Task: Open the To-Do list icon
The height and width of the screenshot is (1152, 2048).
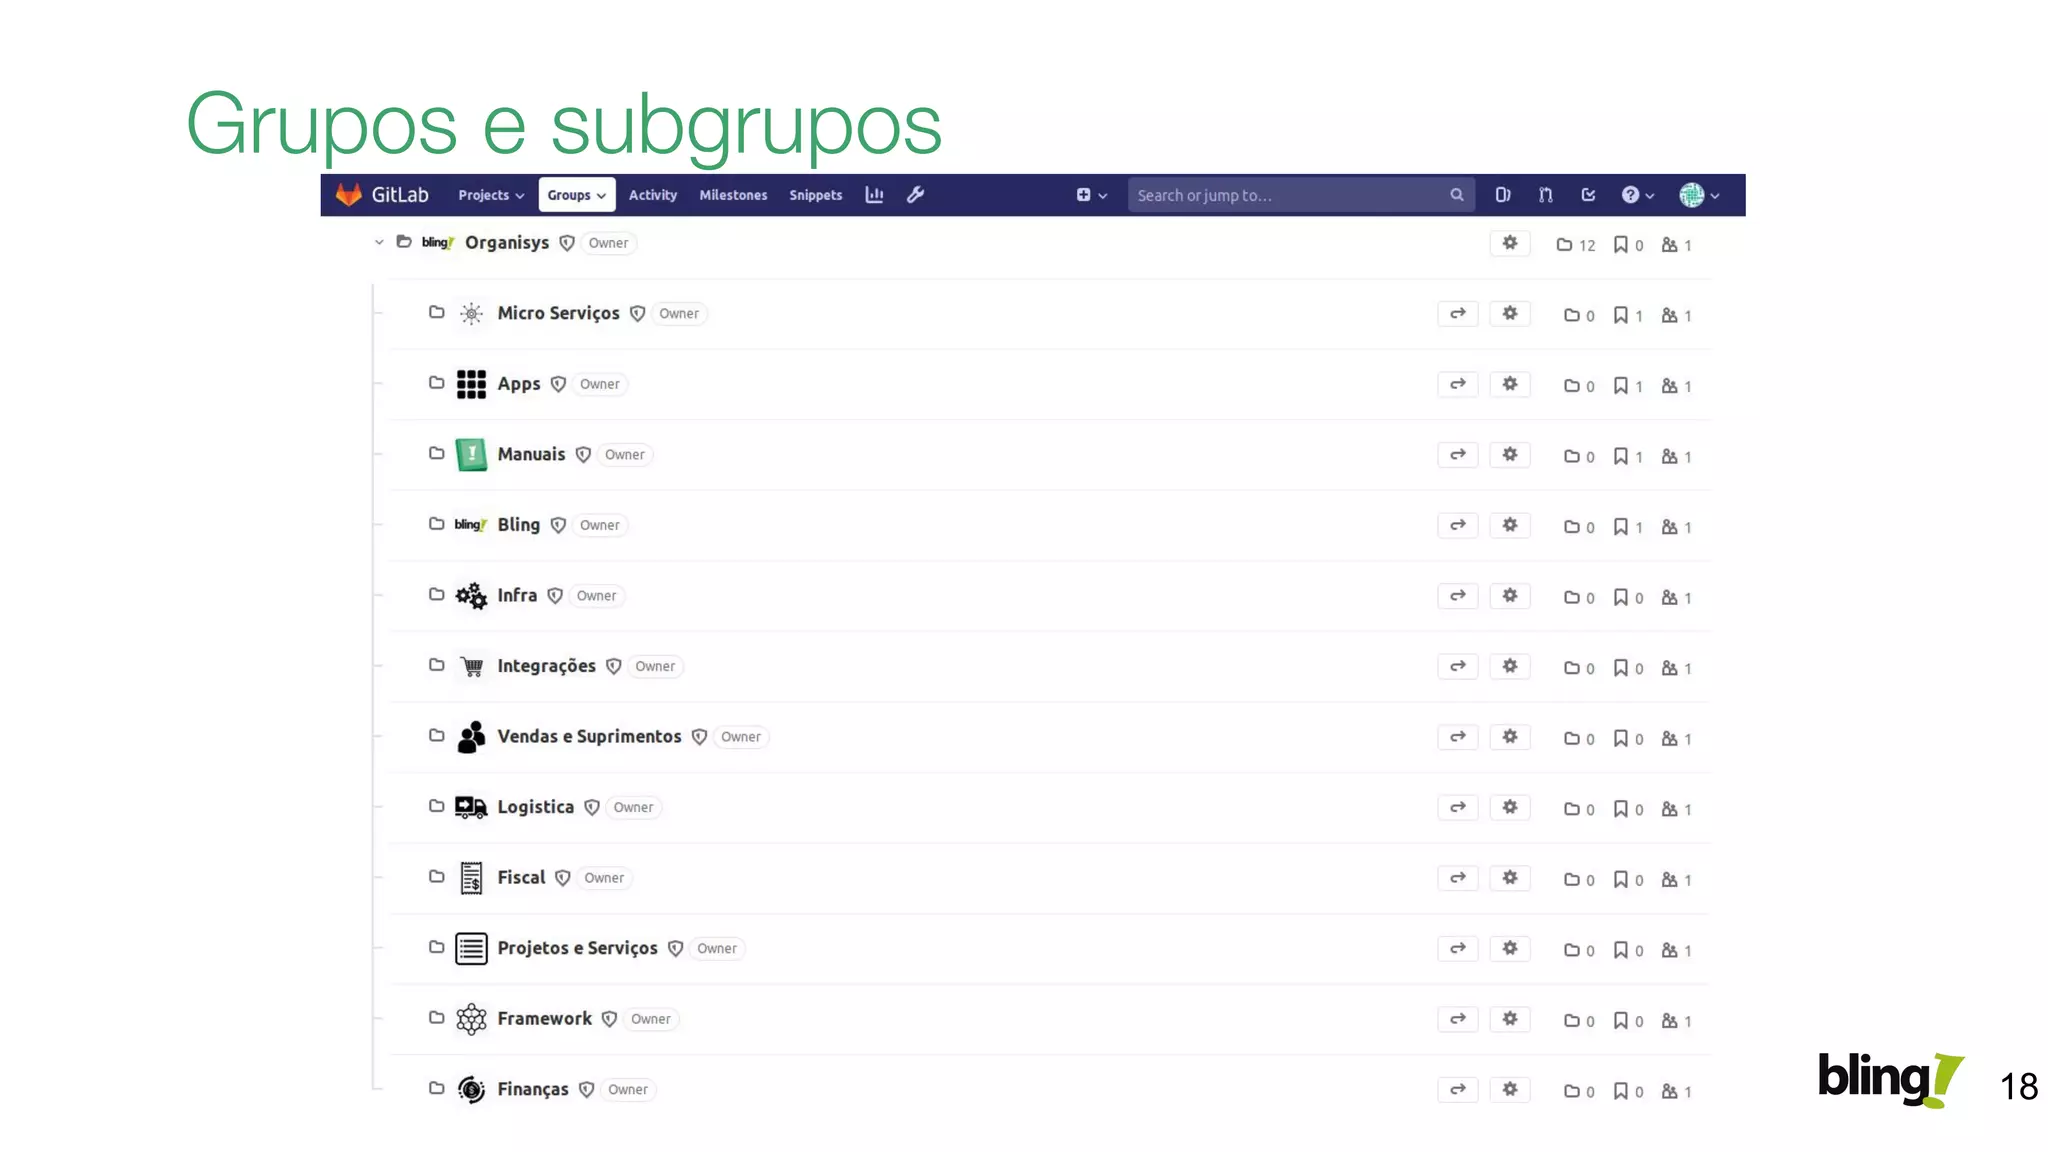Action: pyautogui.click(x=1588, y=195)
